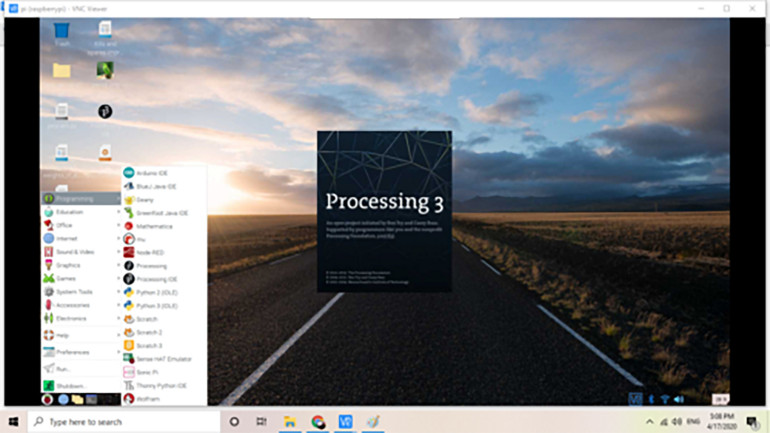
Task: Click the Windows tray speaker icon
Action: [x=677, y=421]
